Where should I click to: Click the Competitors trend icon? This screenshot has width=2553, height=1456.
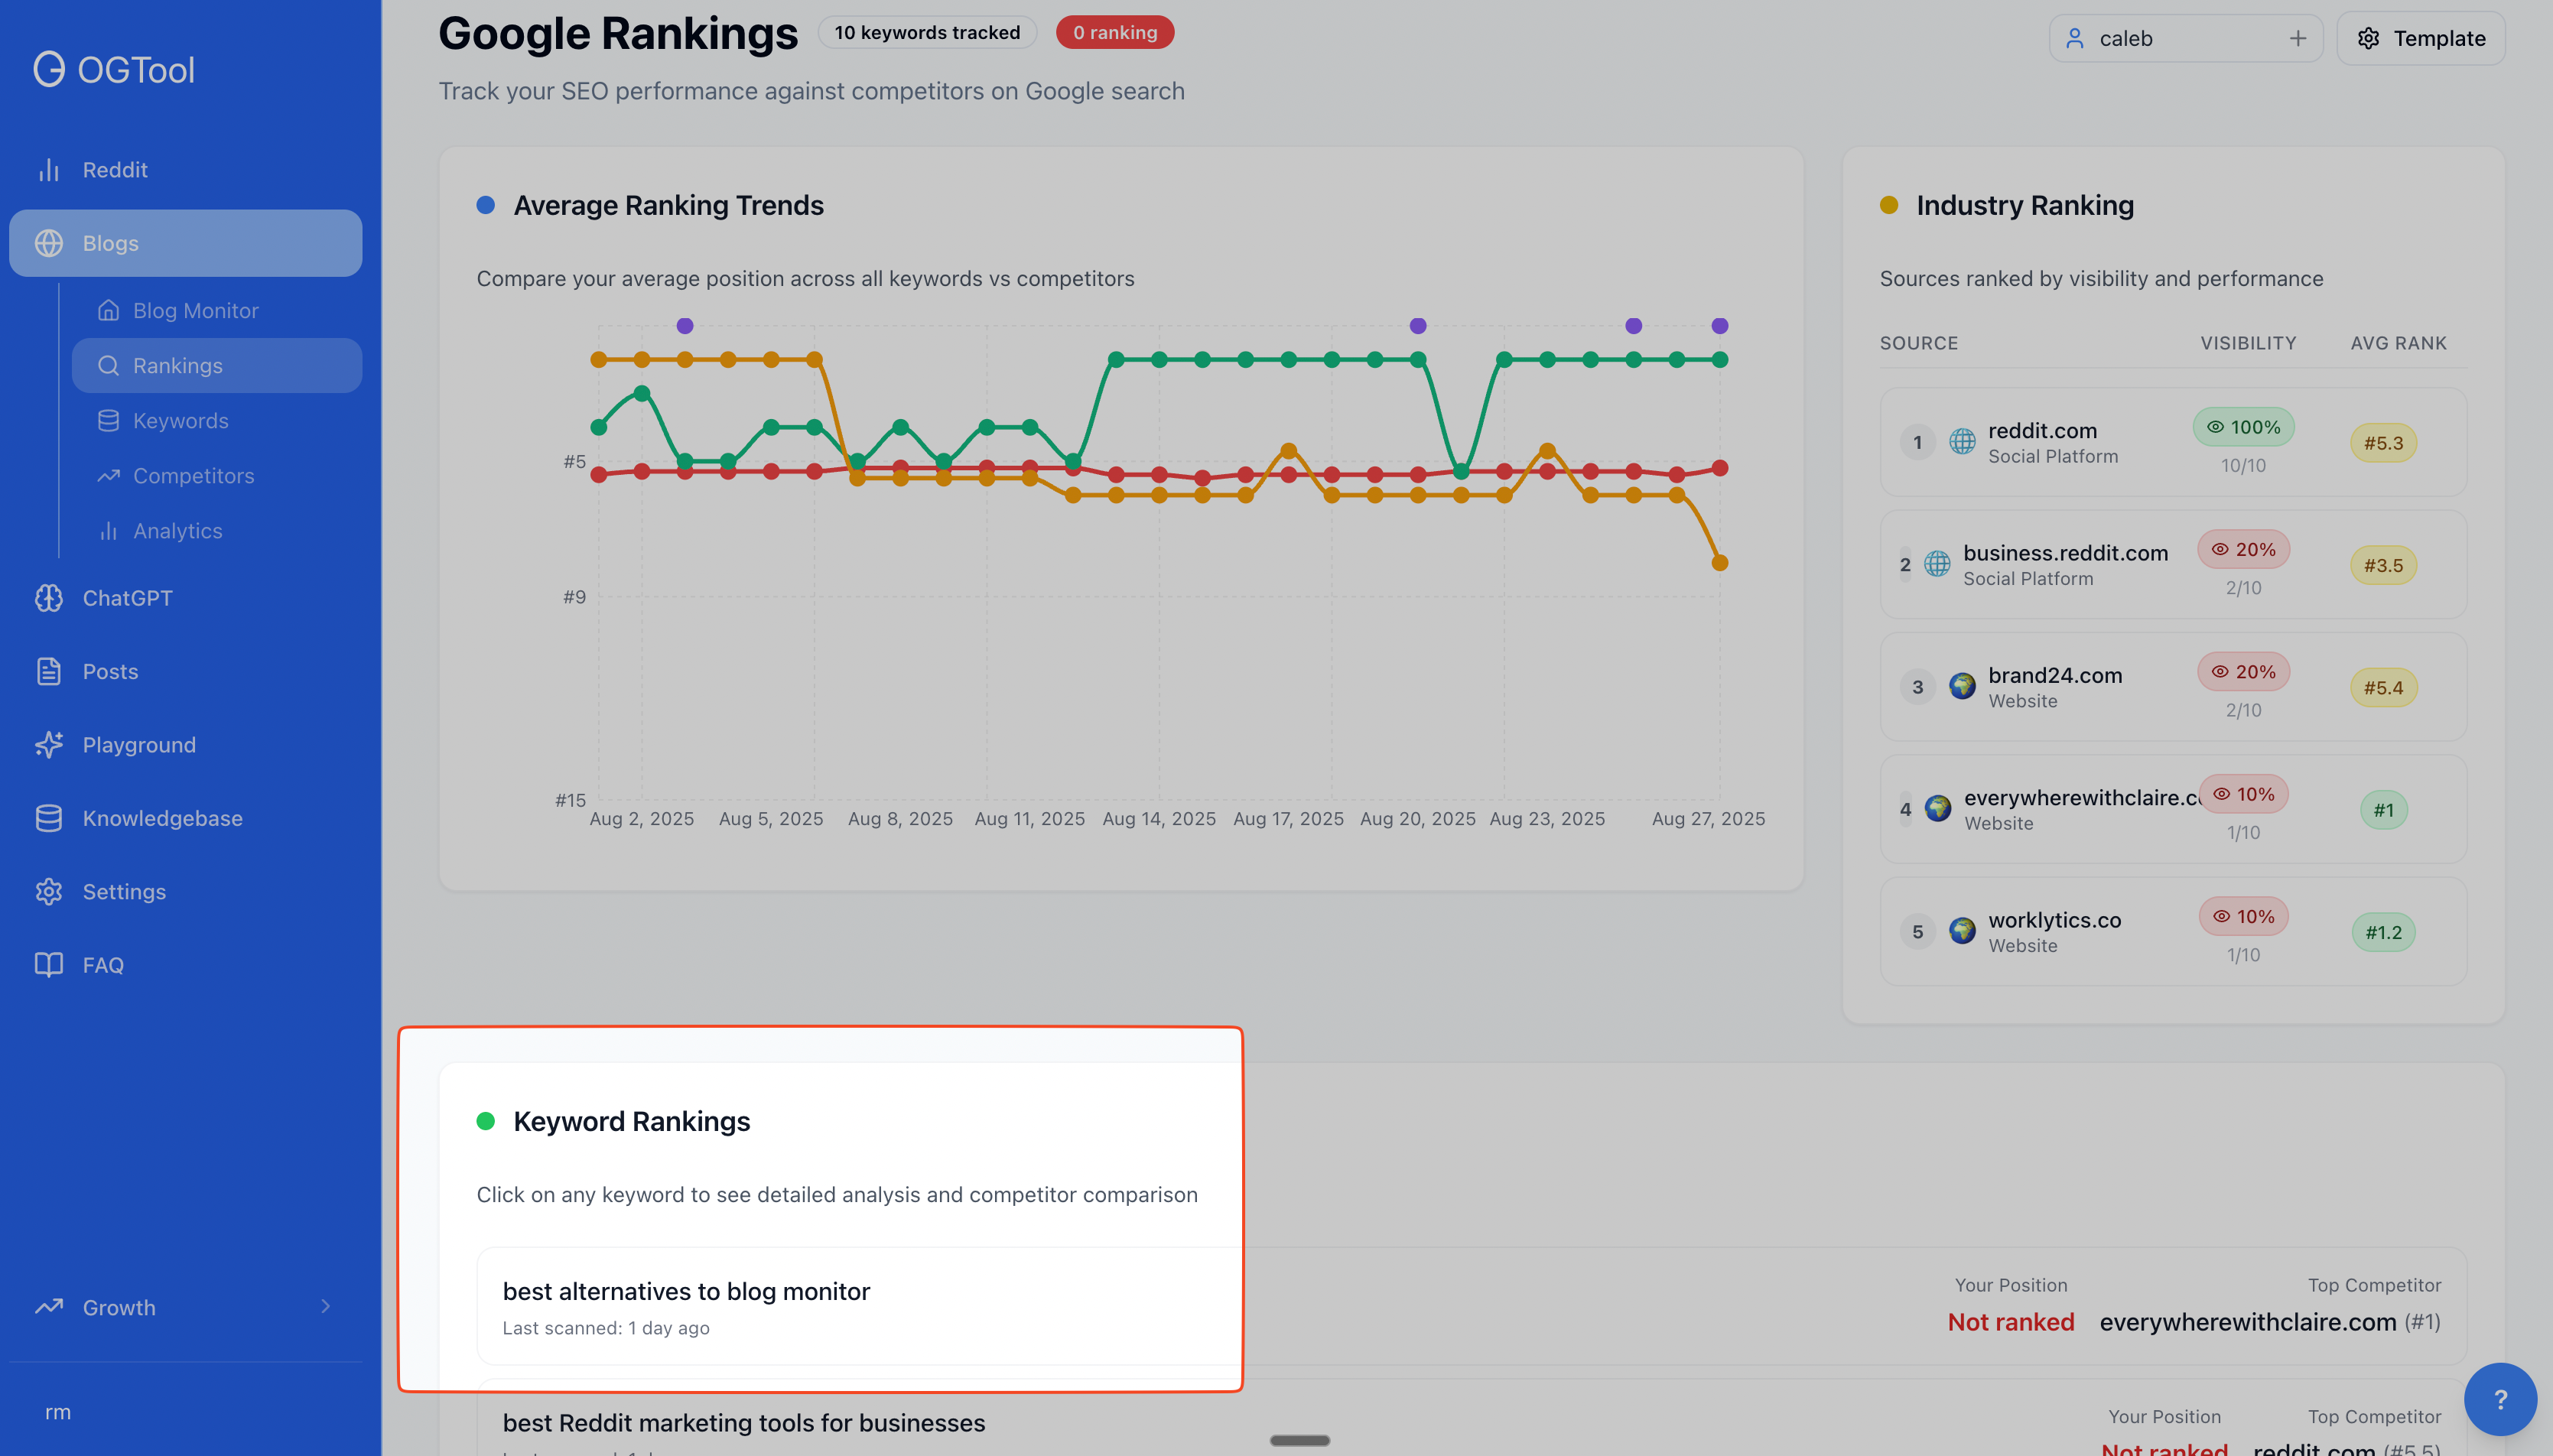[108, 475]
